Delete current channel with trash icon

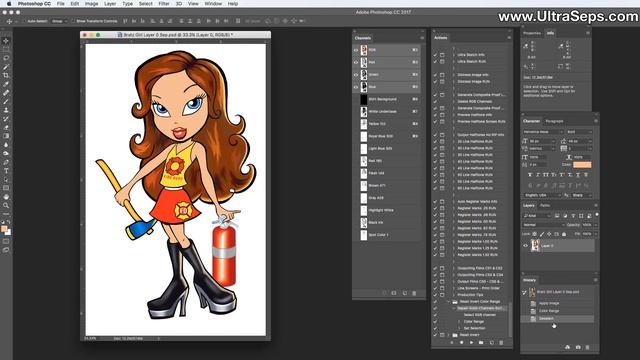coord(414,293)
